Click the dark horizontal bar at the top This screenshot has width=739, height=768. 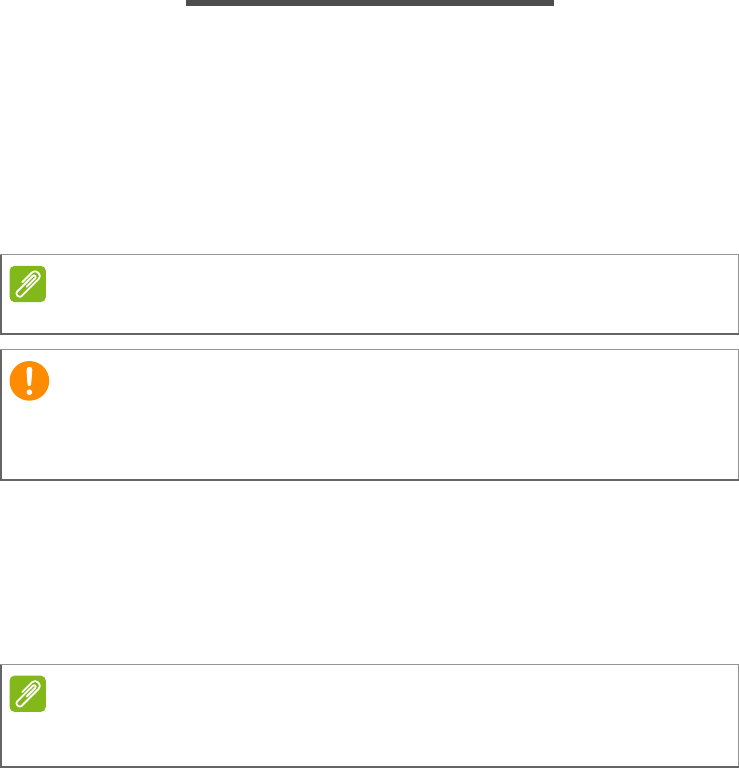tap(370, 3)
